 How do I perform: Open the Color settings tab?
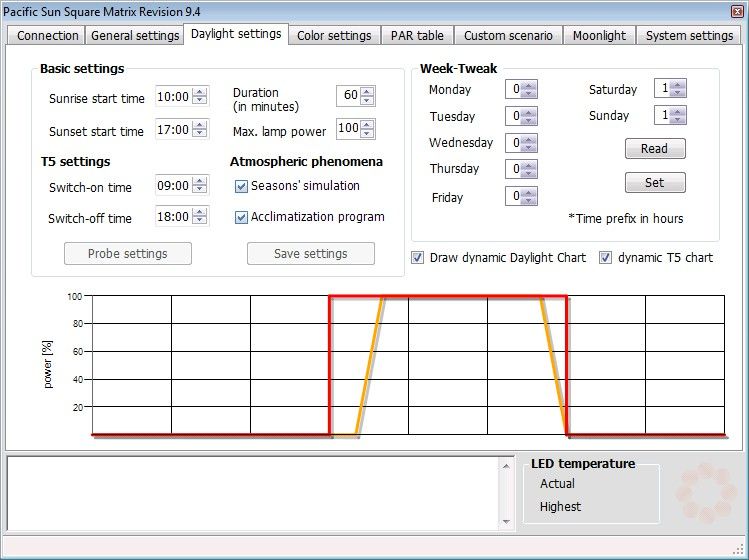[x=334, y=35]
